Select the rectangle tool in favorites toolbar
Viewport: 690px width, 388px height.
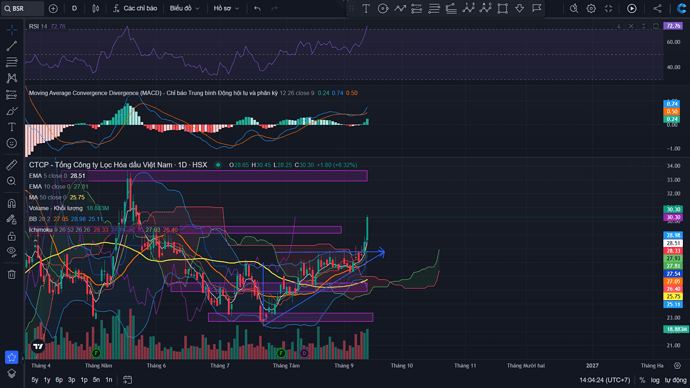click(x=502, y=8)
